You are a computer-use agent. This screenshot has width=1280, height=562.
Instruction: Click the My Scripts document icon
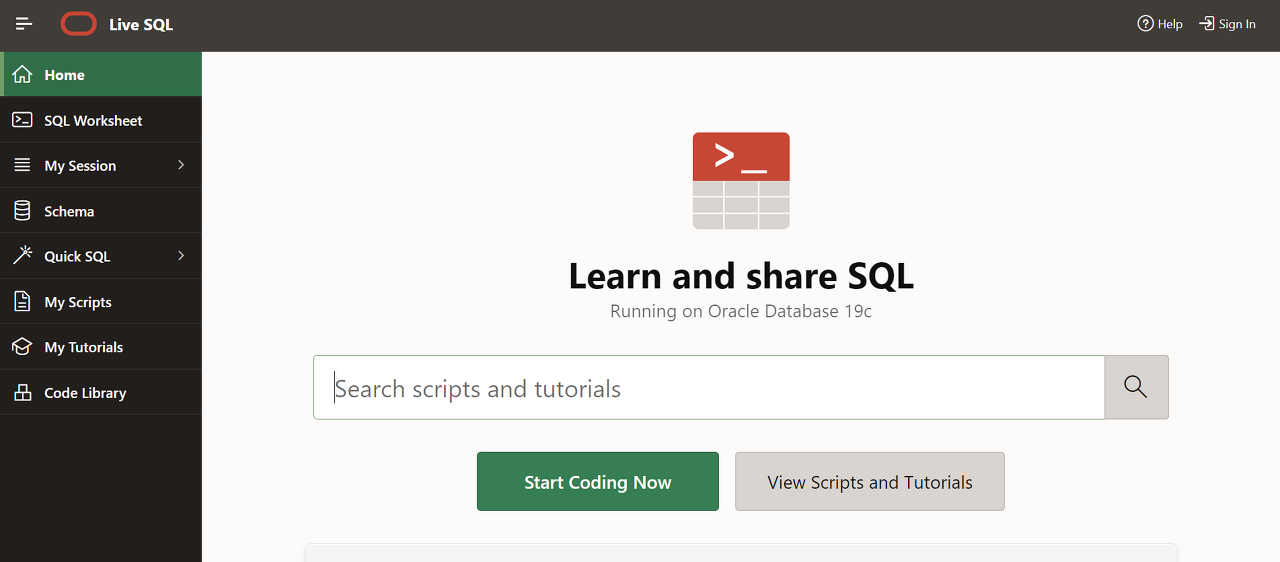click(x=22, y=301)
